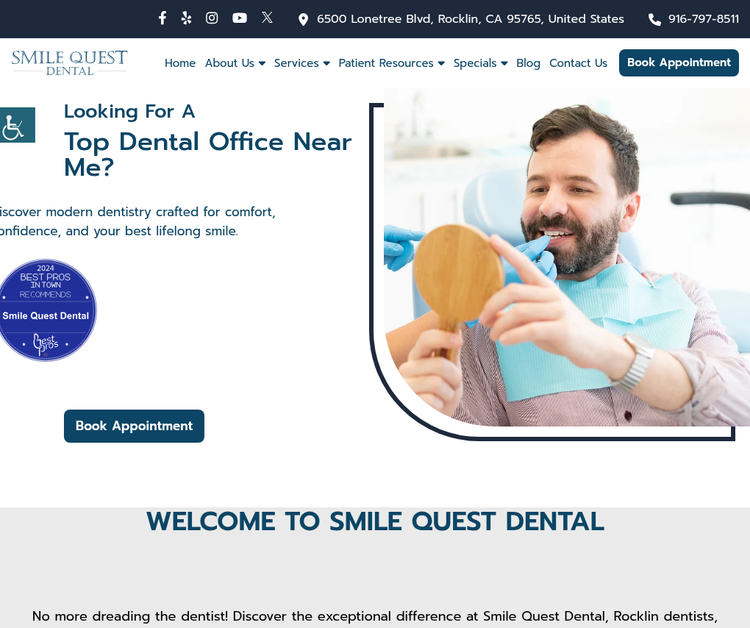The width and height of the screenshot is (750, 628).
Task: Click the 'No more dreading the dentist!' paragraph
Action: pyautogui.click(x=375, y=616)
